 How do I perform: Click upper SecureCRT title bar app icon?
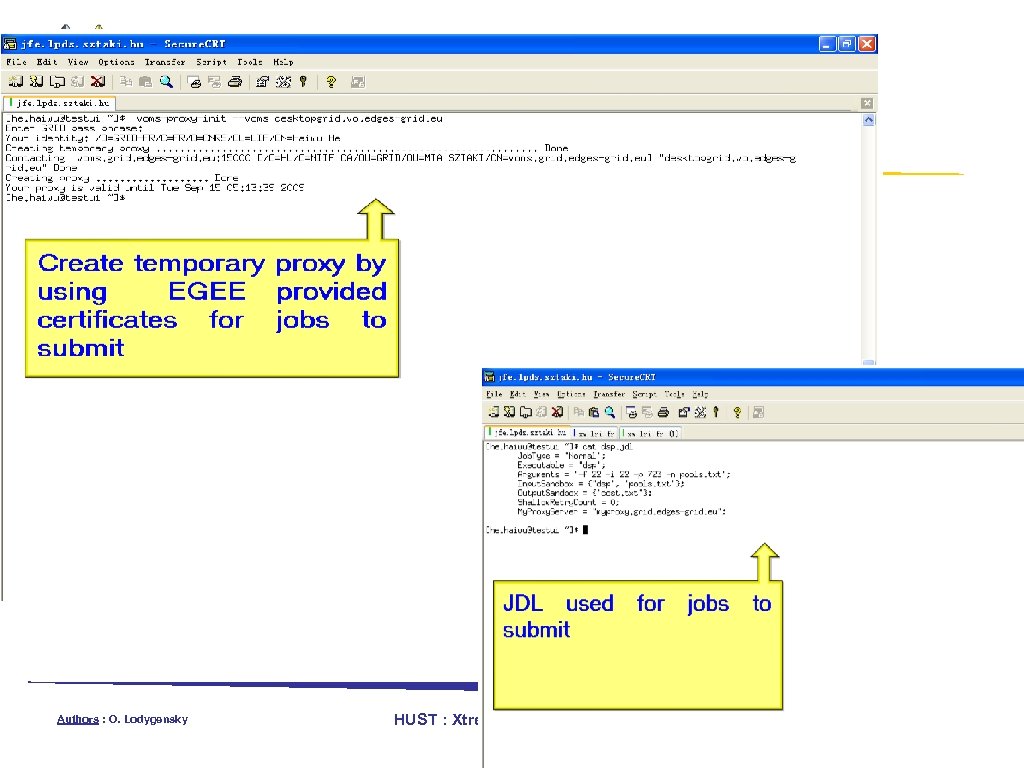coord(10,44)
